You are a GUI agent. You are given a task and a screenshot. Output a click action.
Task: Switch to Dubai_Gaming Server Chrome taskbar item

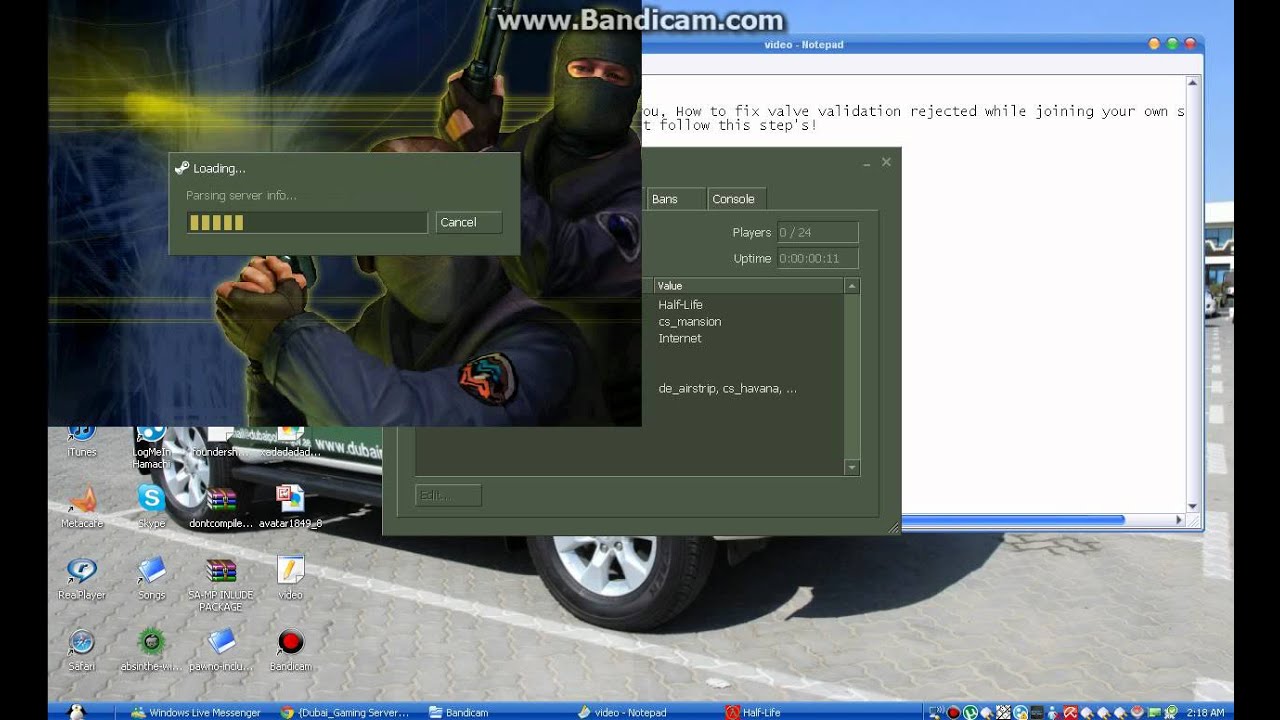tap(345, 712)
